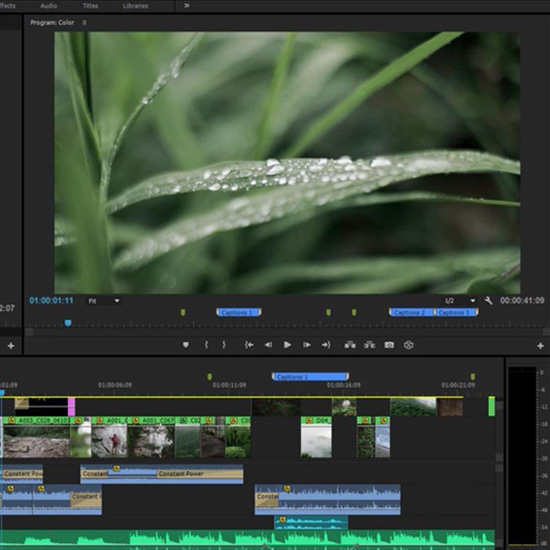This screenshot has width=550, height=550.
Task: Select the Captions 1 marker span in the timeline ruler
Action: (x=310, y=377)
